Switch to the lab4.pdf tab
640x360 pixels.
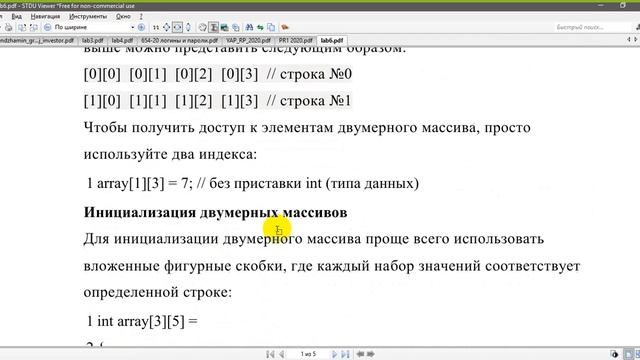coord(122,40)
